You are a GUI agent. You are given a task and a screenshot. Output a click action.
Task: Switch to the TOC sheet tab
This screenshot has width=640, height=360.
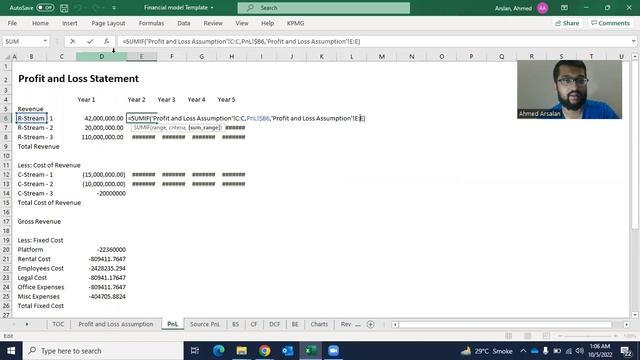[58, 324]
